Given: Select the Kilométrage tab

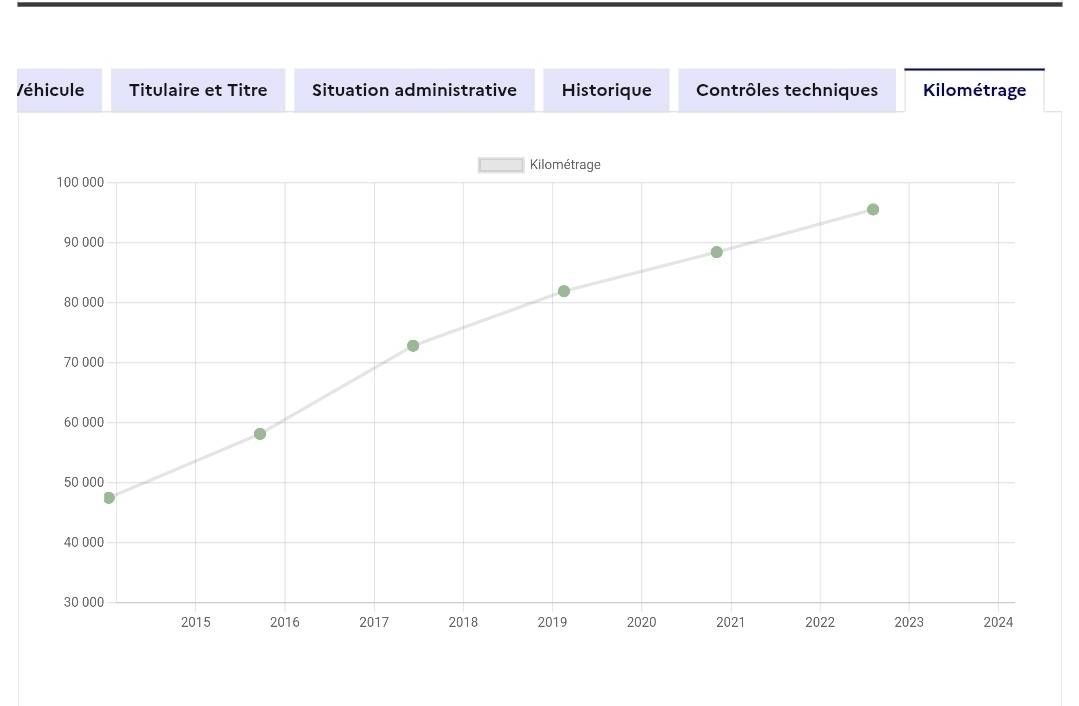Looking at the screenshot, I should [974, 90].
